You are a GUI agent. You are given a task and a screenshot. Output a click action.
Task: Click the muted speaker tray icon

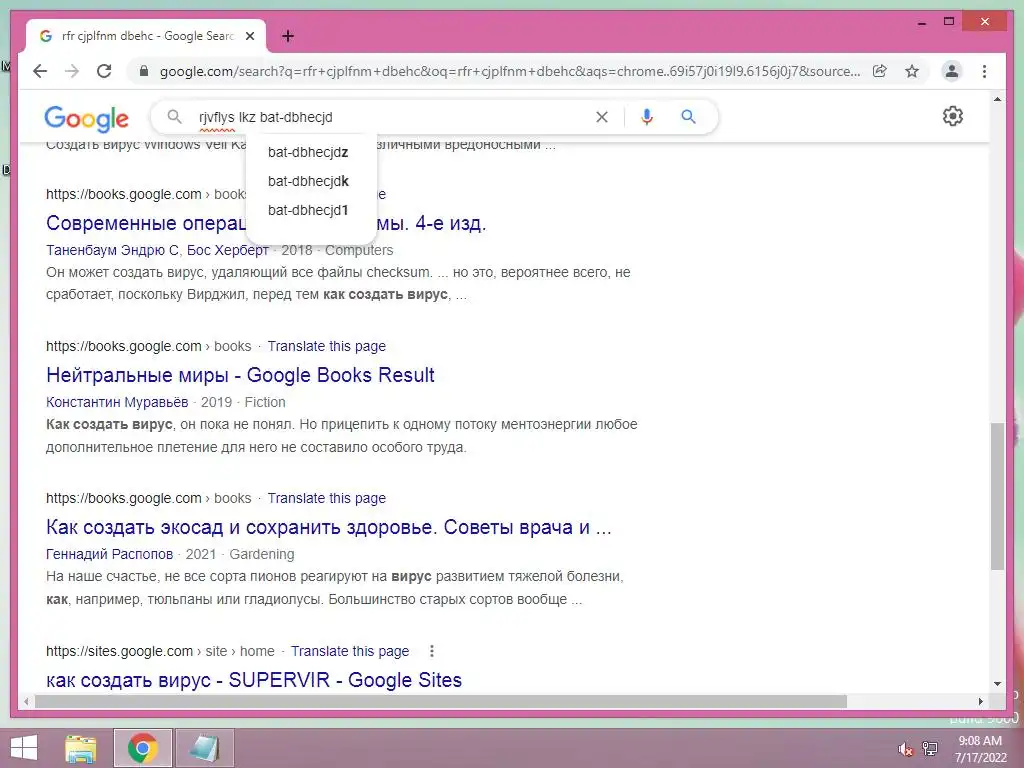(x=905, y=749)
